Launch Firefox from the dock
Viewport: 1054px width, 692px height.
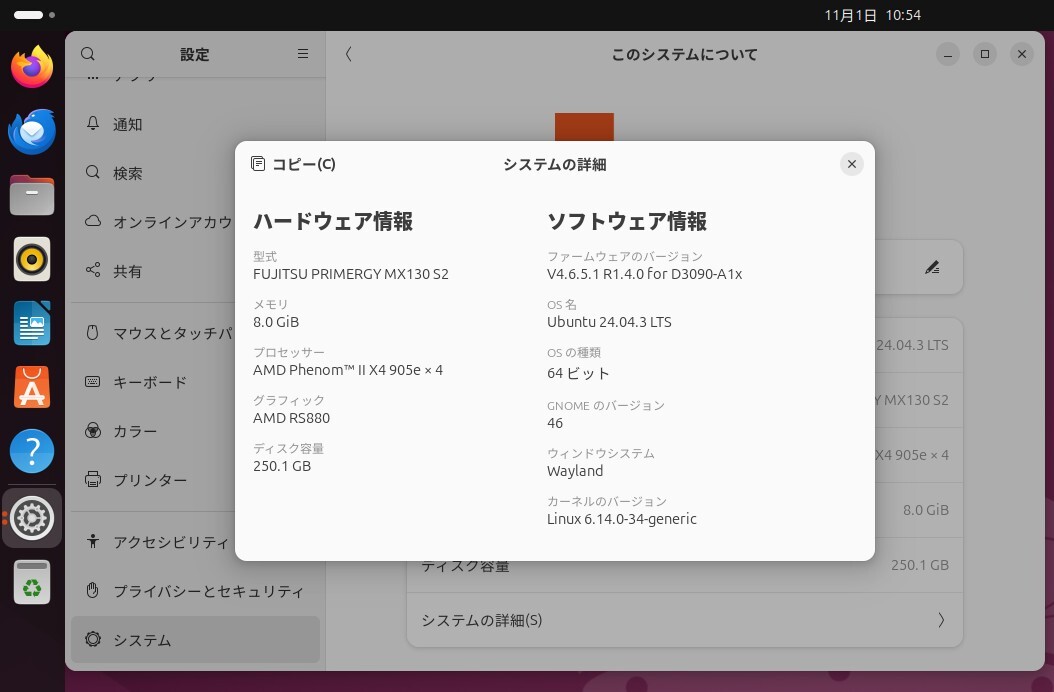pos(32,68)
